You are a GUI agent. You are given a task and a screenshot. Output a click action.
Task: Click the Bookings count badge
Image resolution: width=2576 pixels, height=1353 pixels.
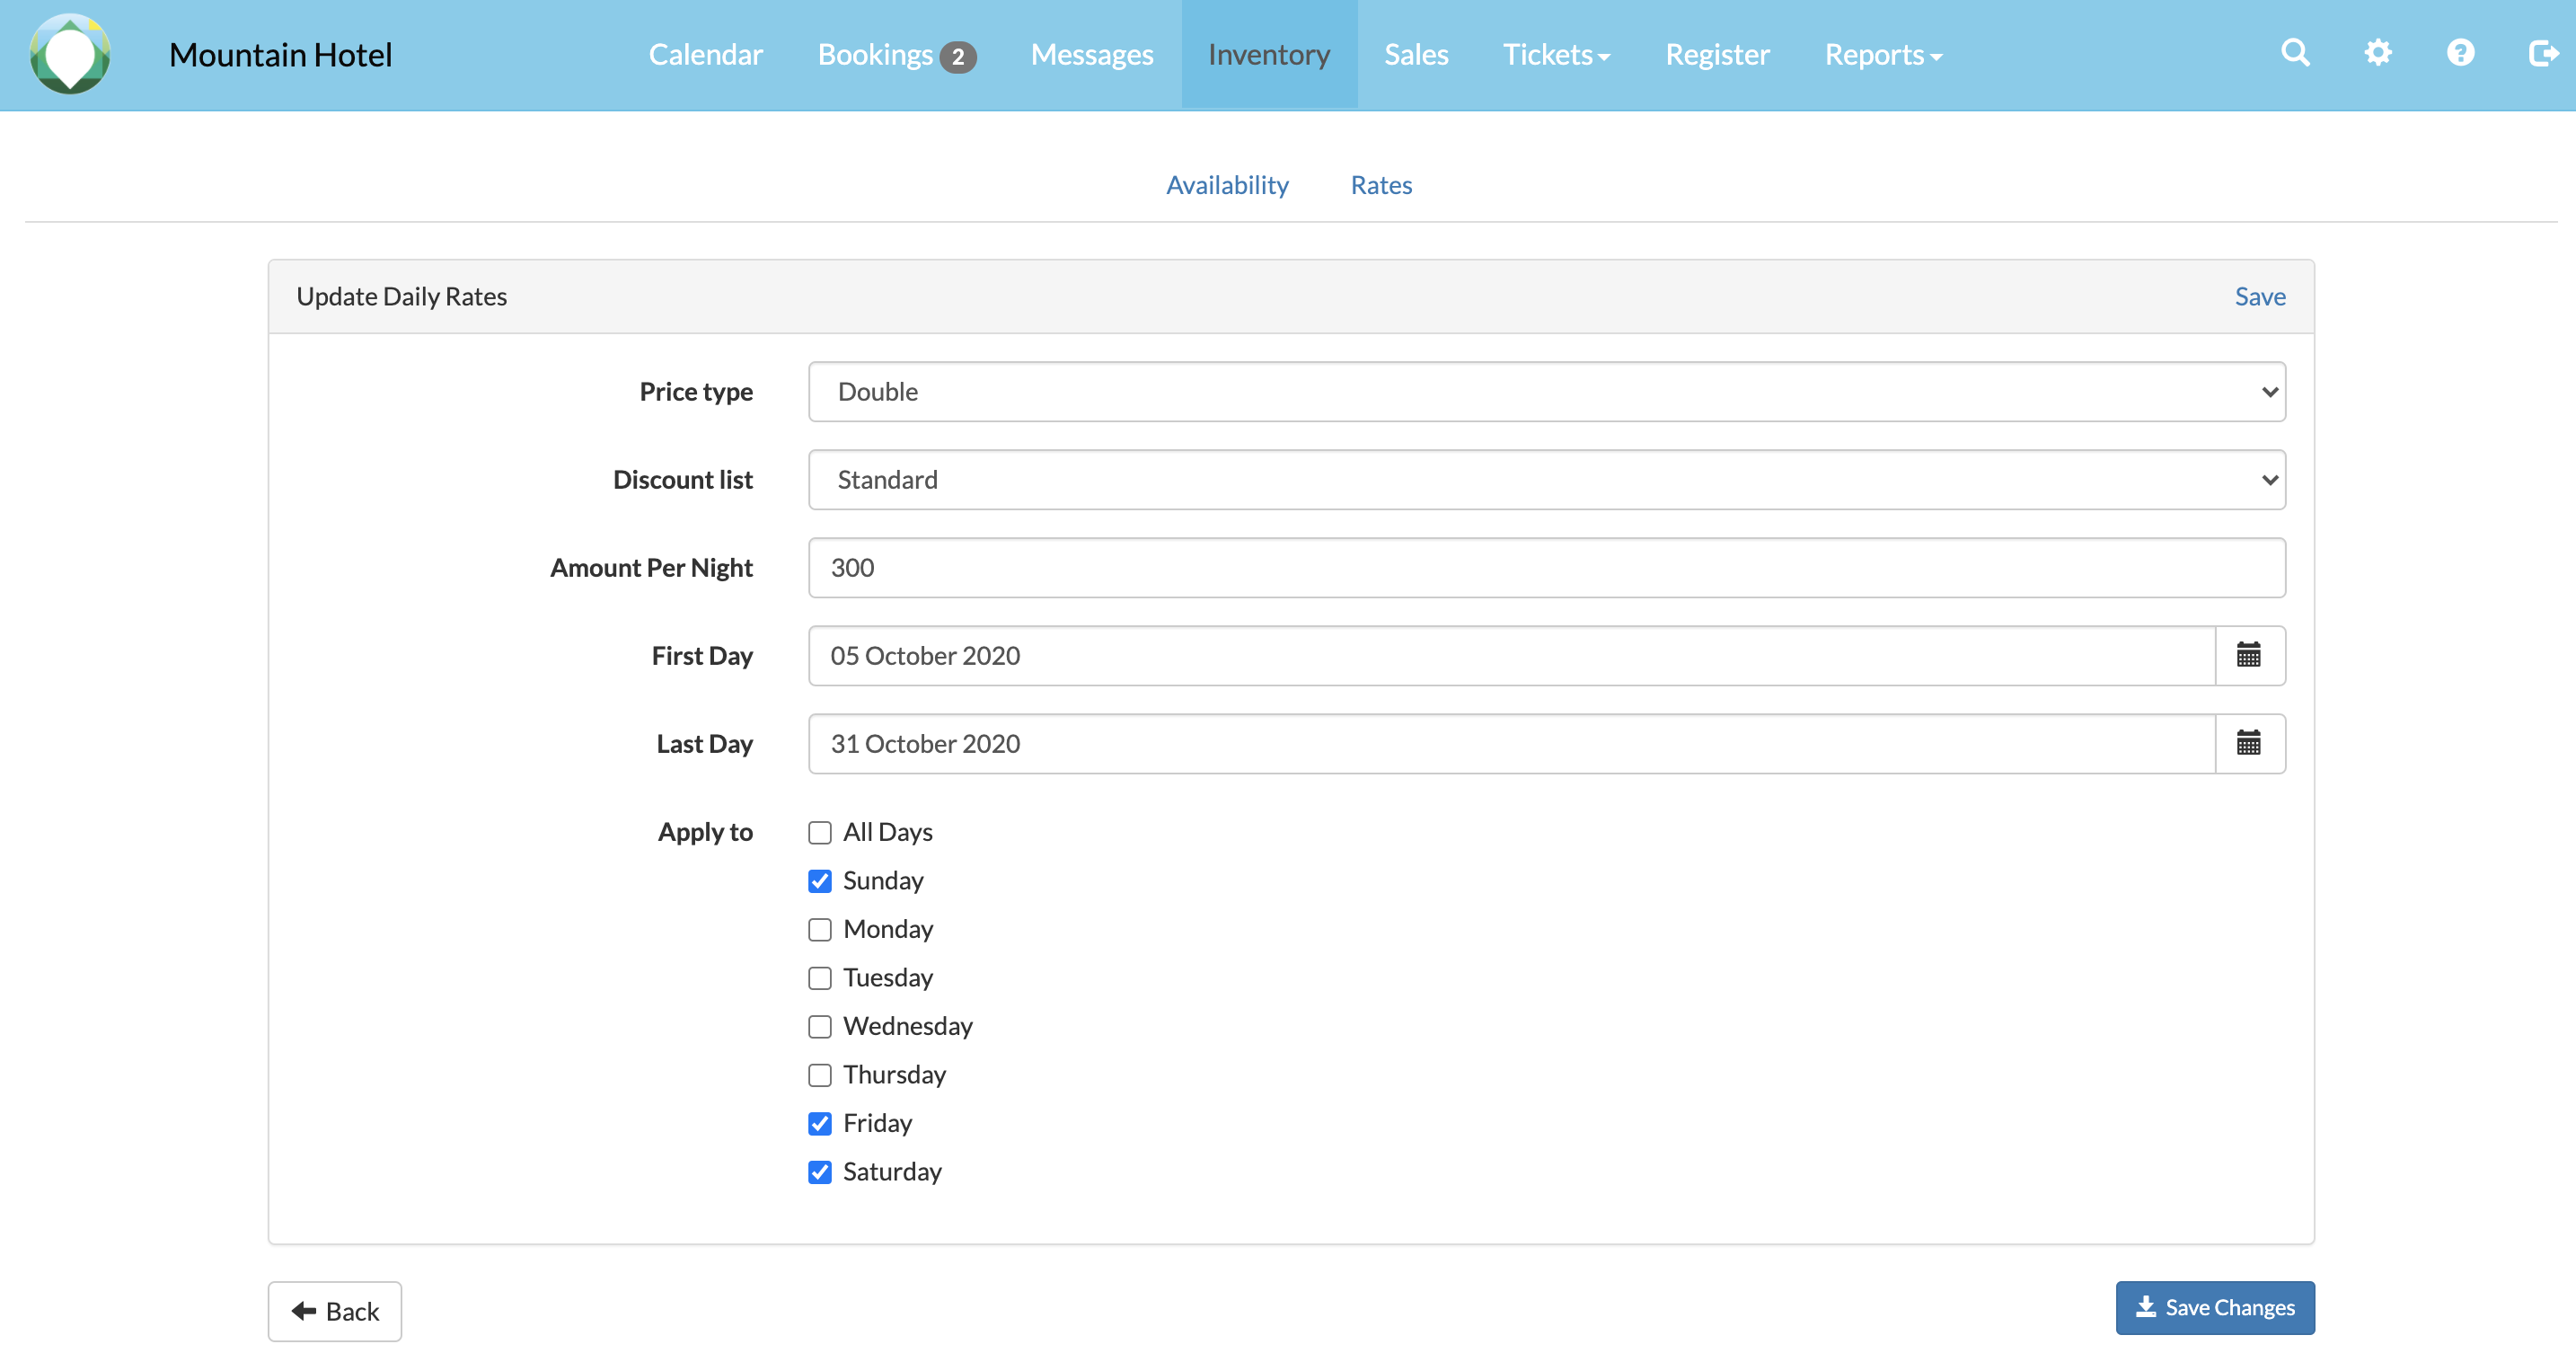(957, 57)
